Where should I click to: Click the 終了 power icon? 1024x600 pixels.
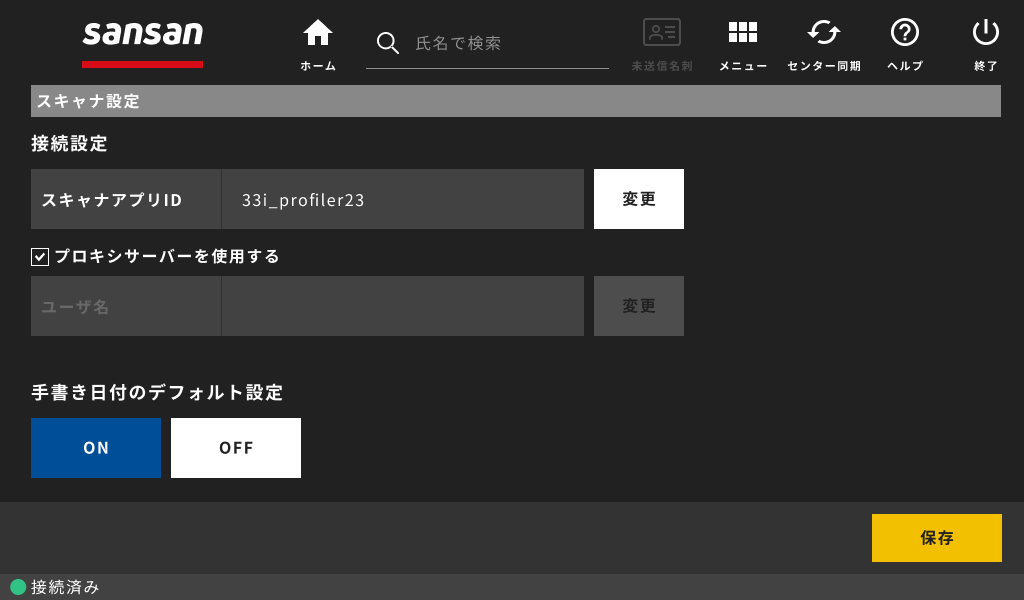985,32
